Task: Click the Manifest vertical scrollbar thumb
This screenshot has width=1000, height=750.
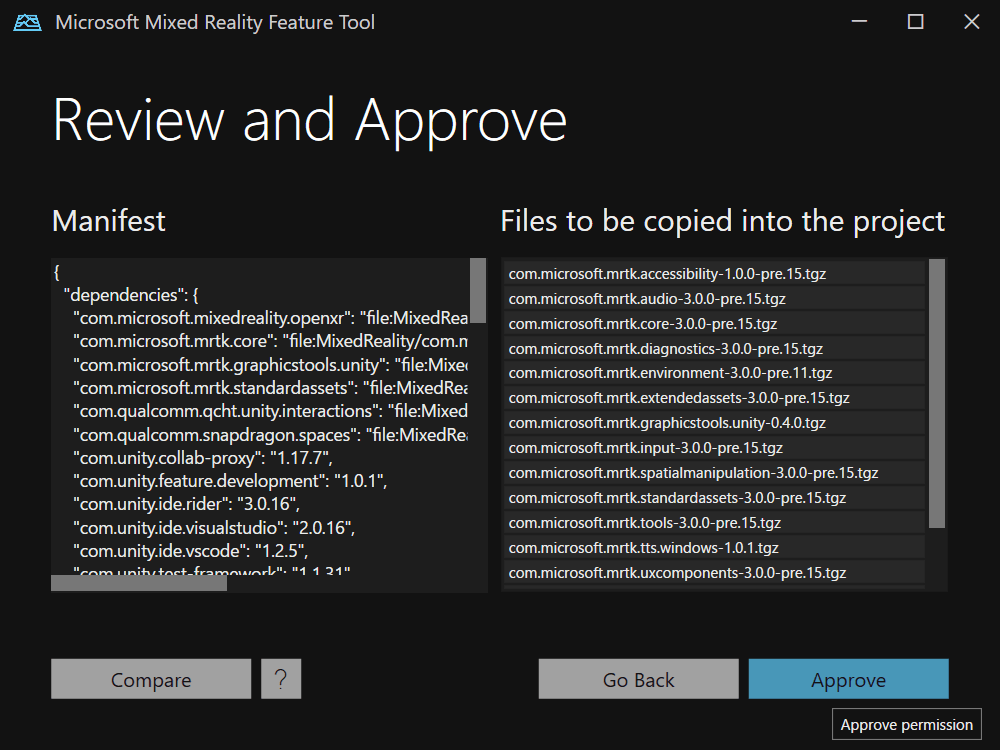Action: click(x=478, y=290)
